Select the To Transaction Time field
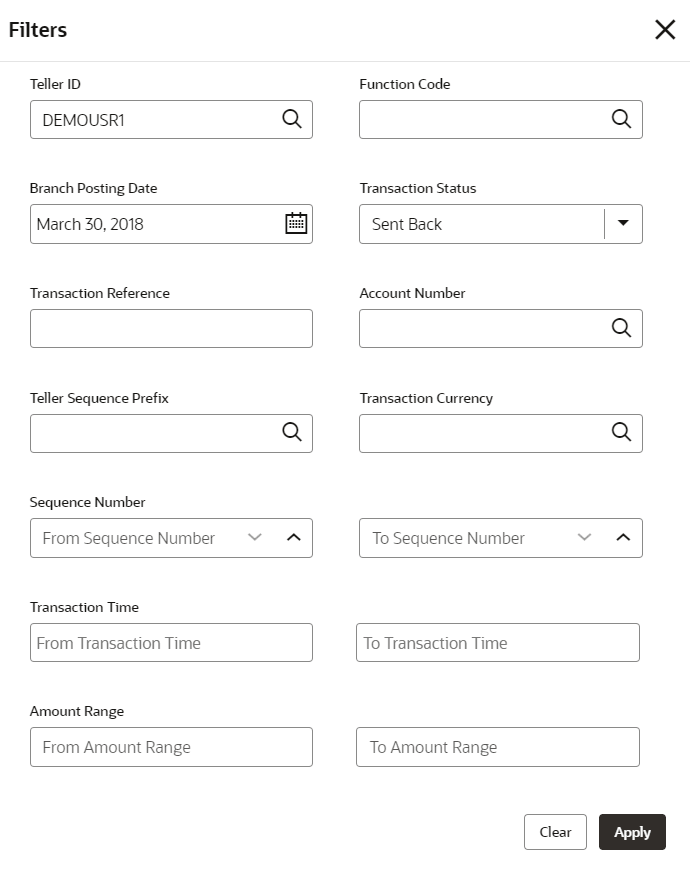 click(497, 642)
